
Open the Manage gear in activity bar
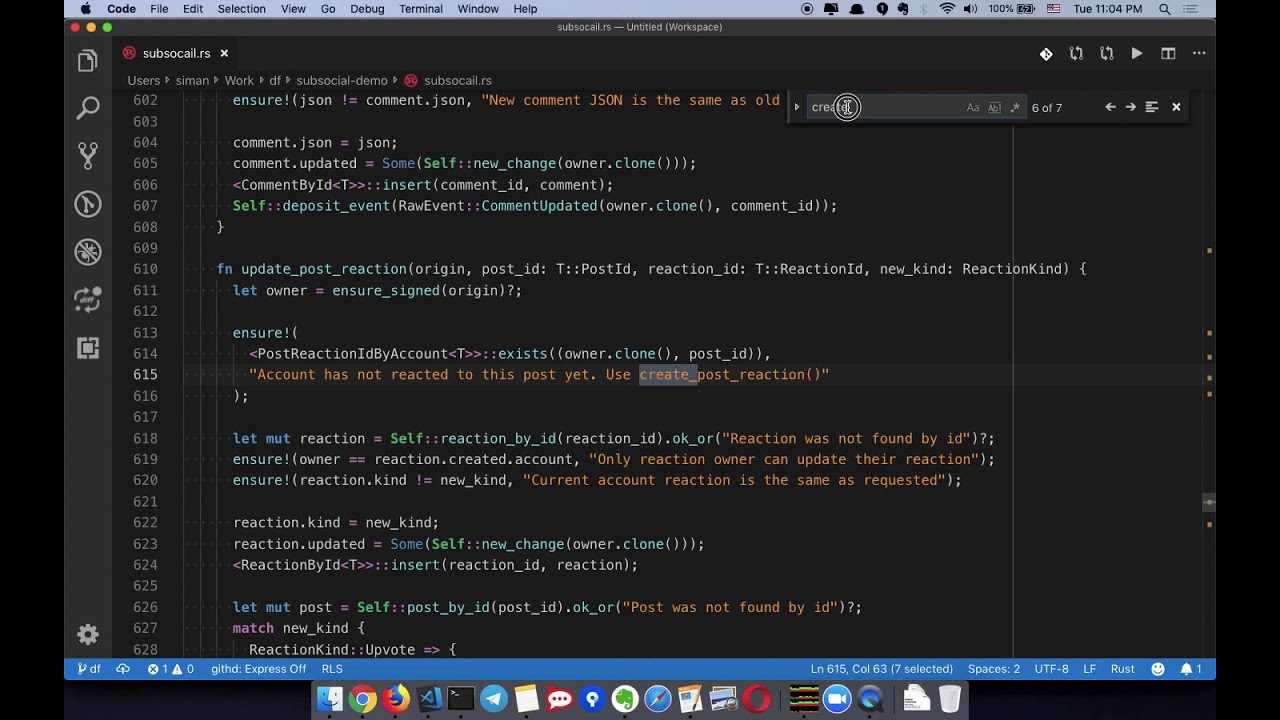(88, 634)
